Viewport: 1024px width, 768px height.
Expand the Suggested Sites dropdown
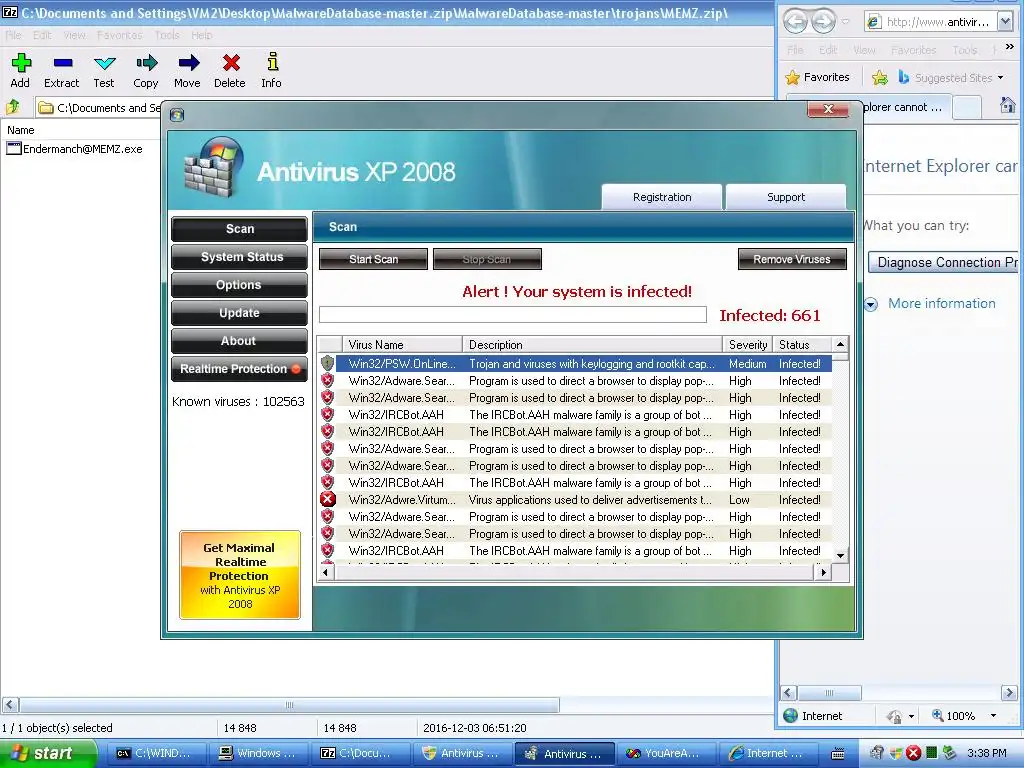1000,78
